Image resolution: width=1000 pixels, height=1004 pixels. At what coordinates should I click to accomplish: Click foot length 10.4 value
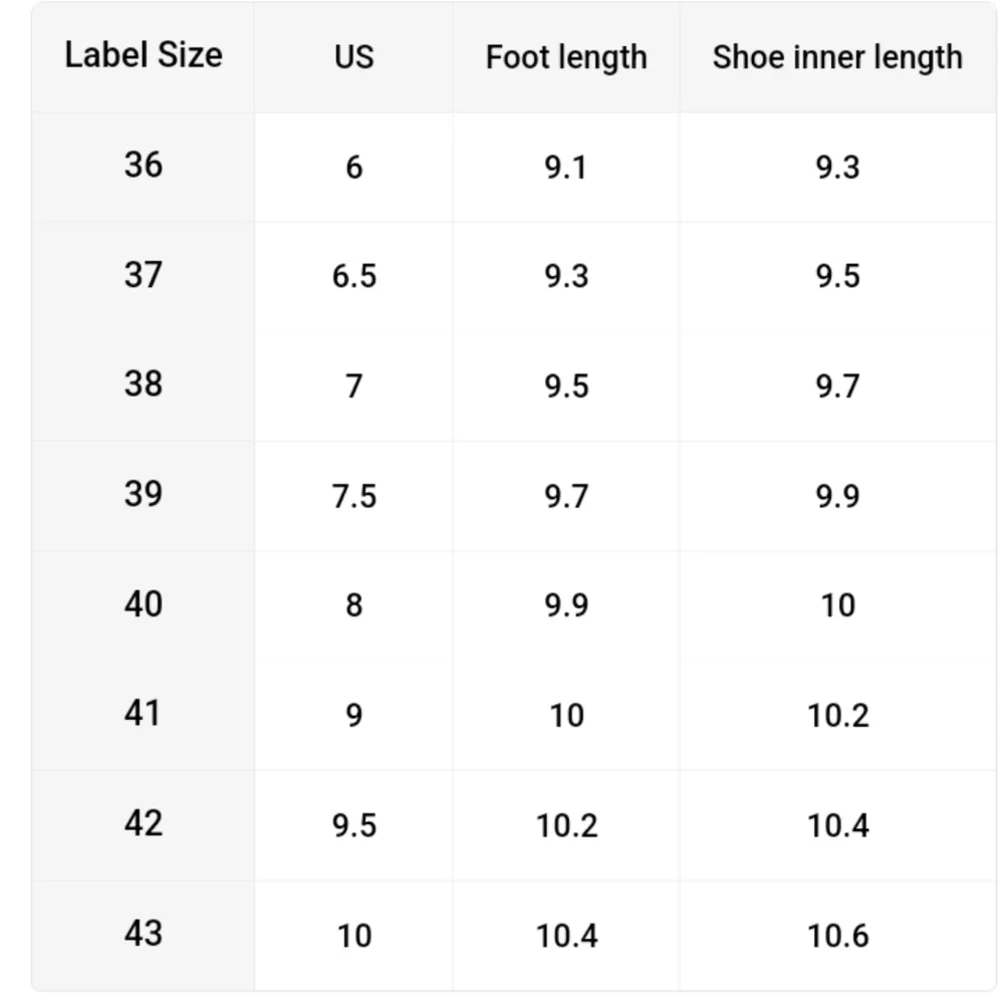(x=567, y=936)
